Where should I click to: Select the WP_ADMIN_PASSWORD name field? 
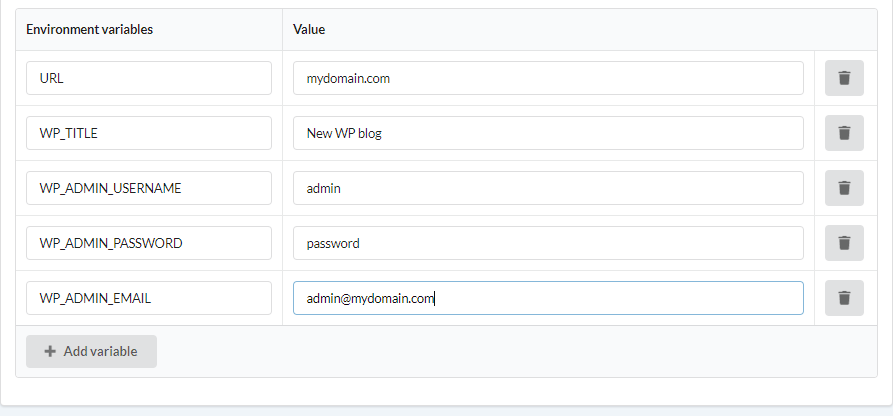point(149,243)
